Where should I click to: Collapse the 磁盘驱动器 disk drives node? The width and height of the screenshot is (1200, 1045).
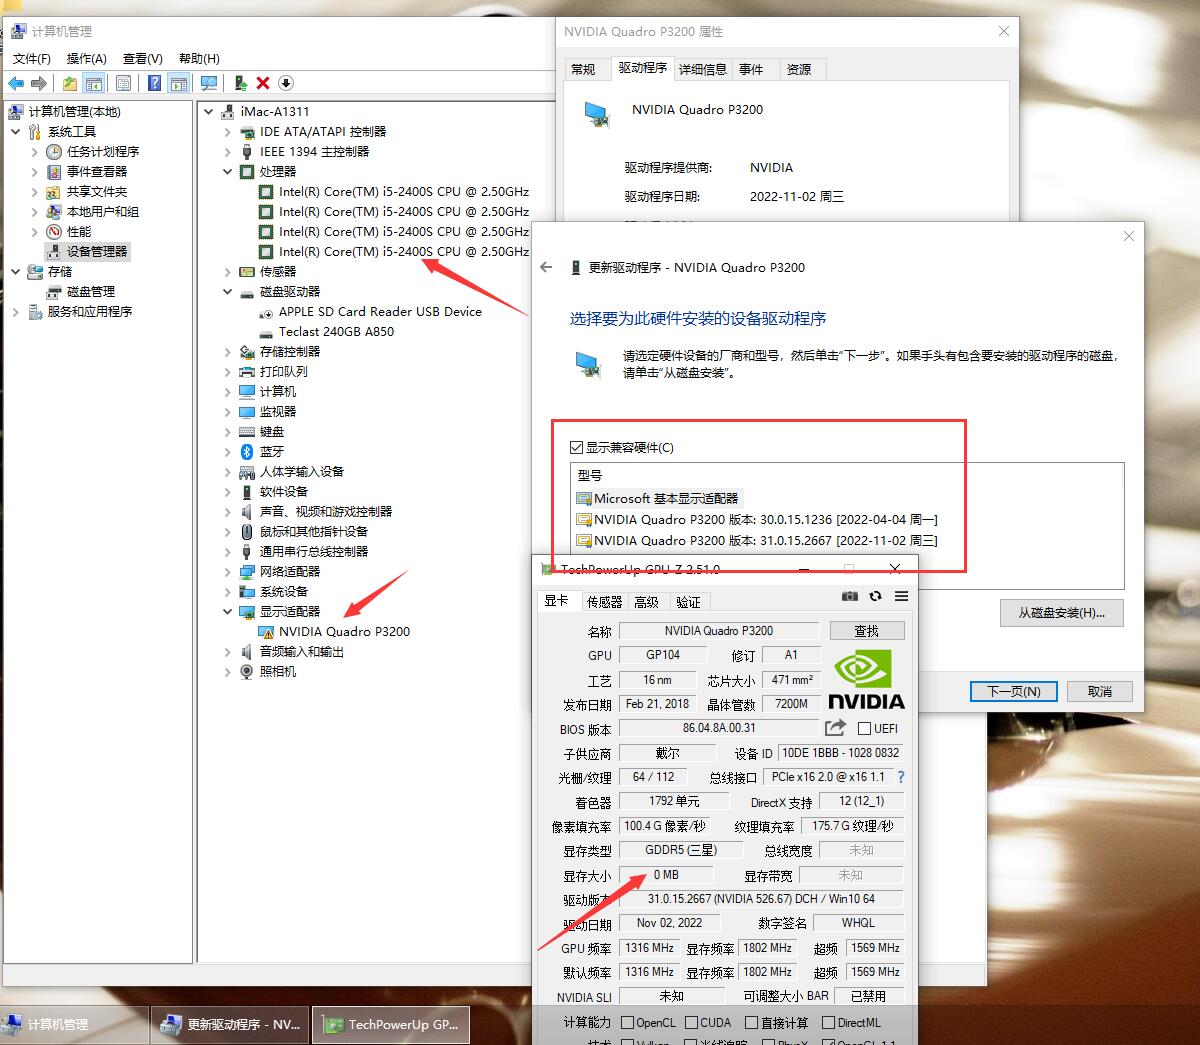tap(228, 291)
